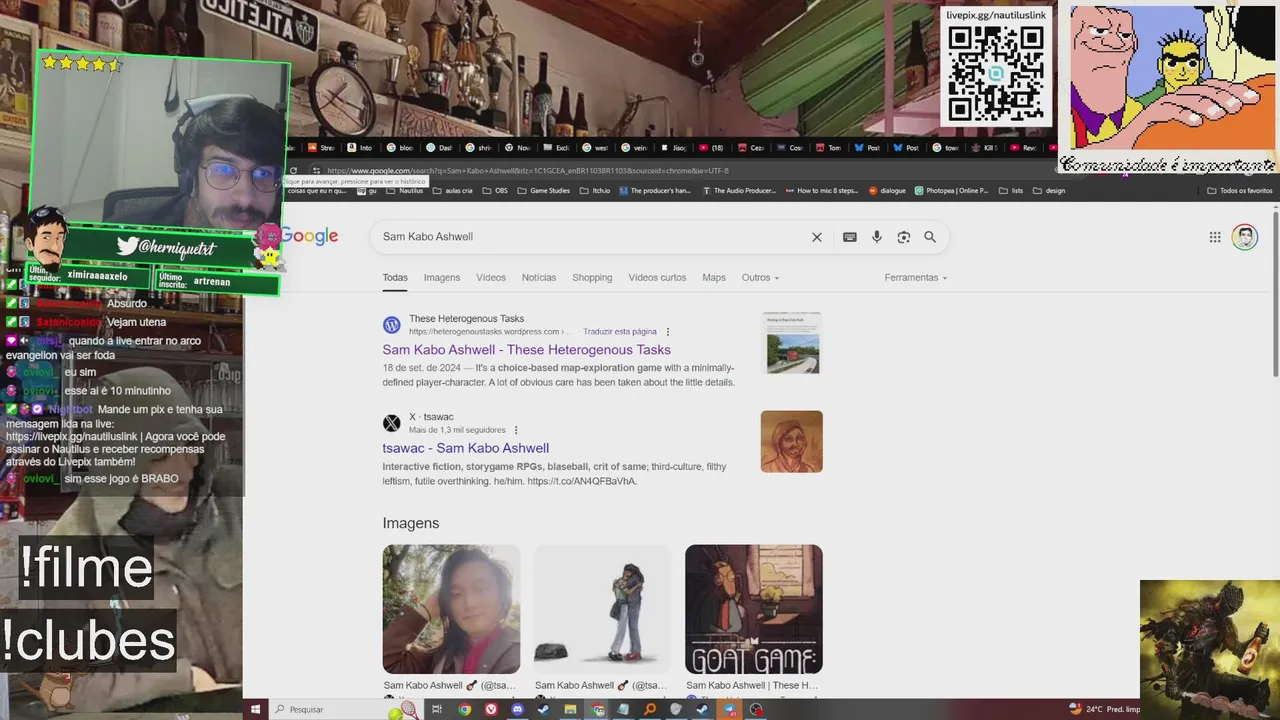
Task: Open the first image of person in pink jacket
Action: click(x=451, y=609)
